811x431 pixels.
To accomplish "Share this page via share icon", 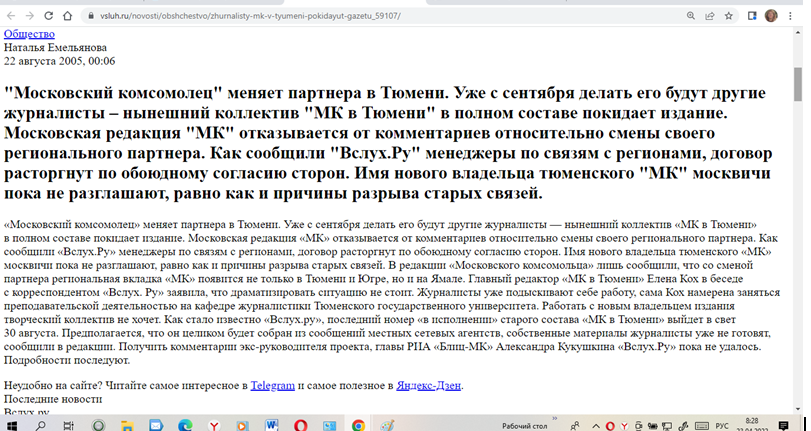I will tap(710, 16).
